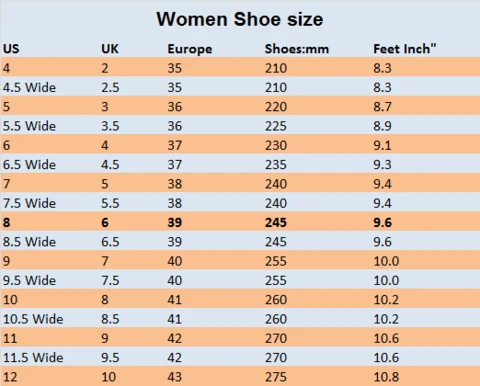480x386 pixels.
Task: Select the US column header
Action: [11, 49]
